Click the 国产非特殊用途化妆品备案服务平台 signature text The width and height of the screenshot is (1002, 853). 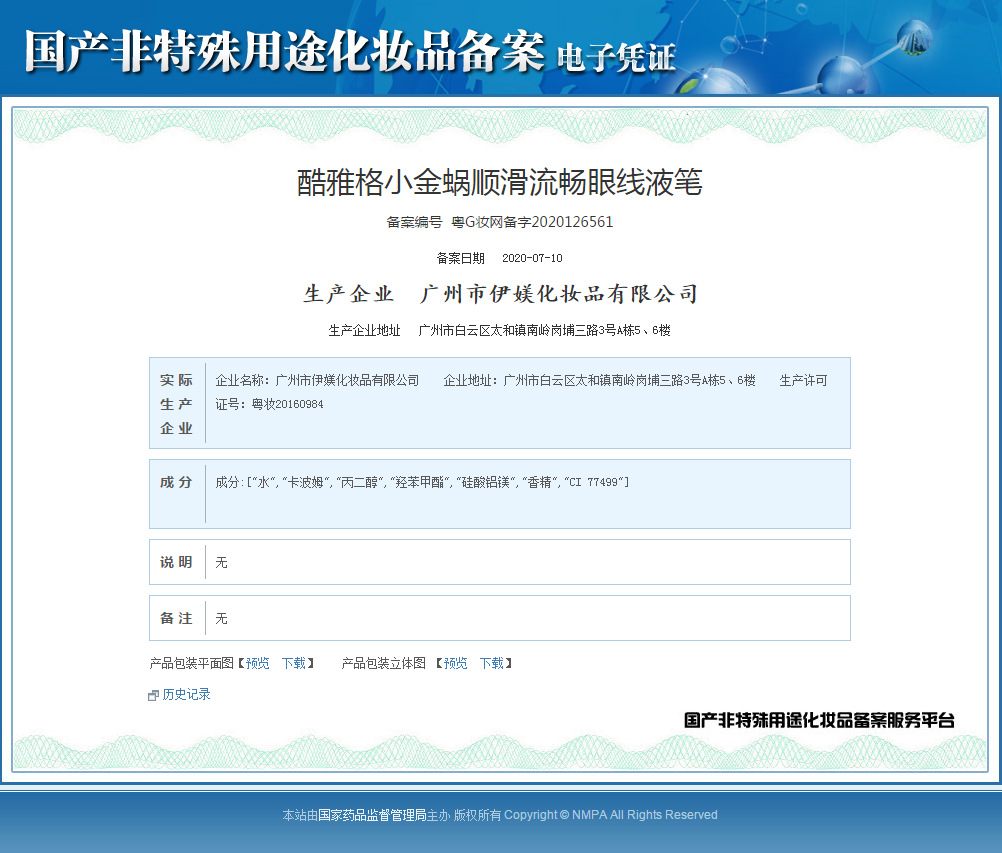819,720
